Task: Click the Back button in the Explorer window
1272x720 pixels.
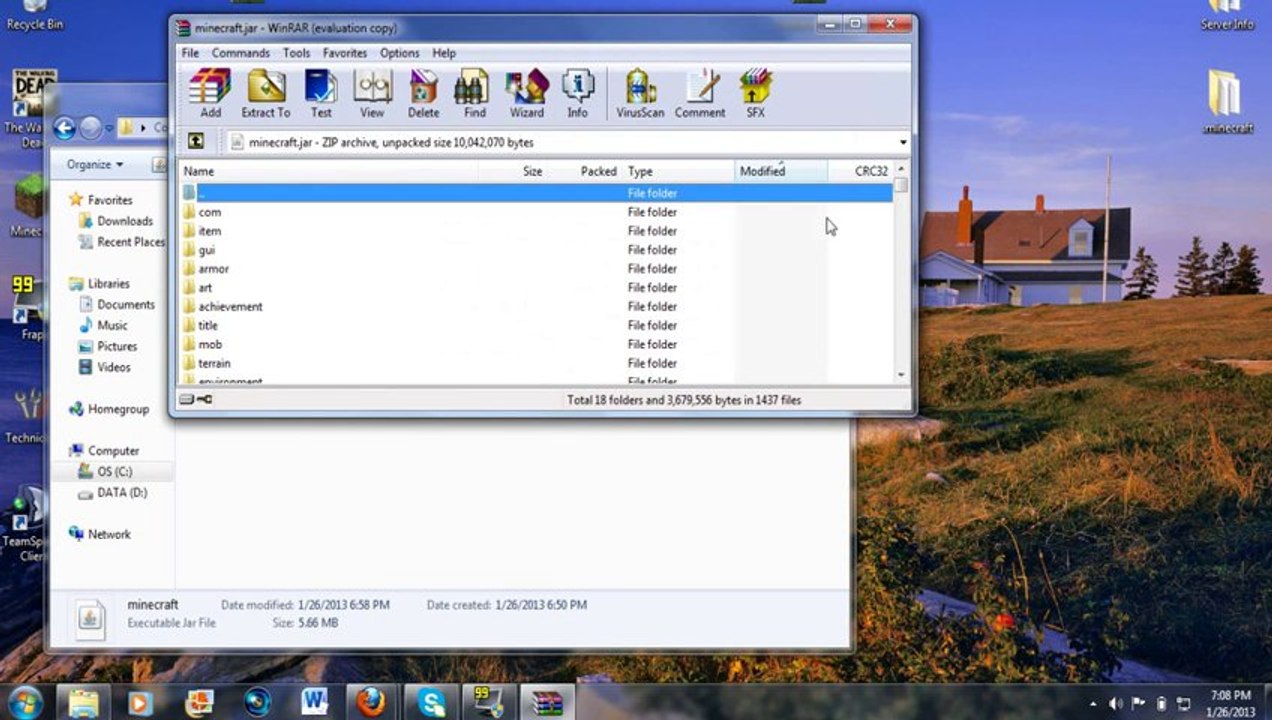Action: pos(64,128)
